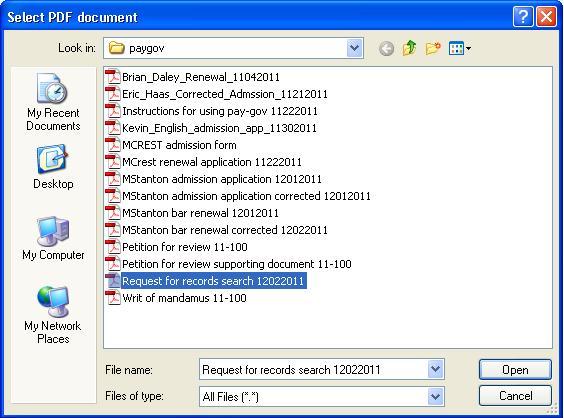Open My Network Places shortcut
564x418 pixels.
pos(53,315)
